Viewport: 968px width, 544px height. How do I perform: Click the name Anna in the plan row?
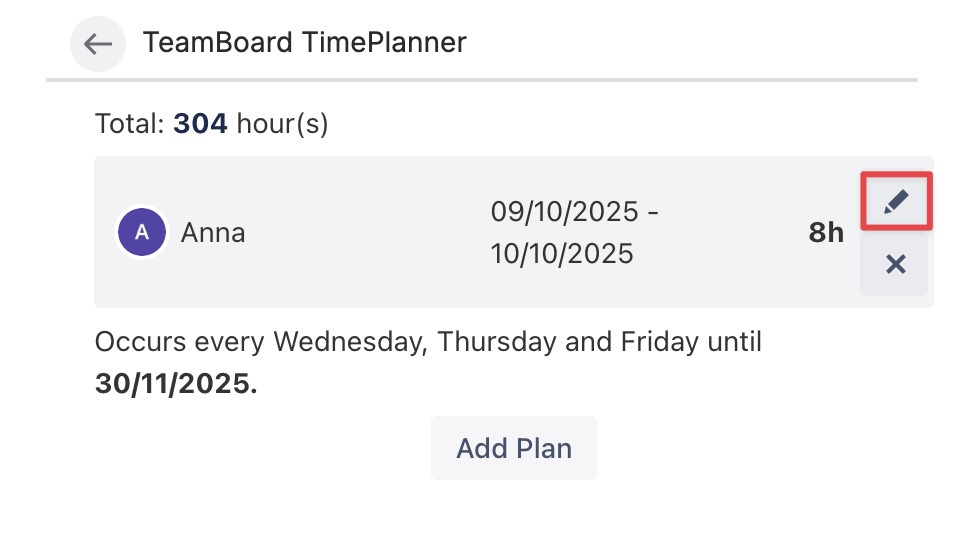[213, 233]
